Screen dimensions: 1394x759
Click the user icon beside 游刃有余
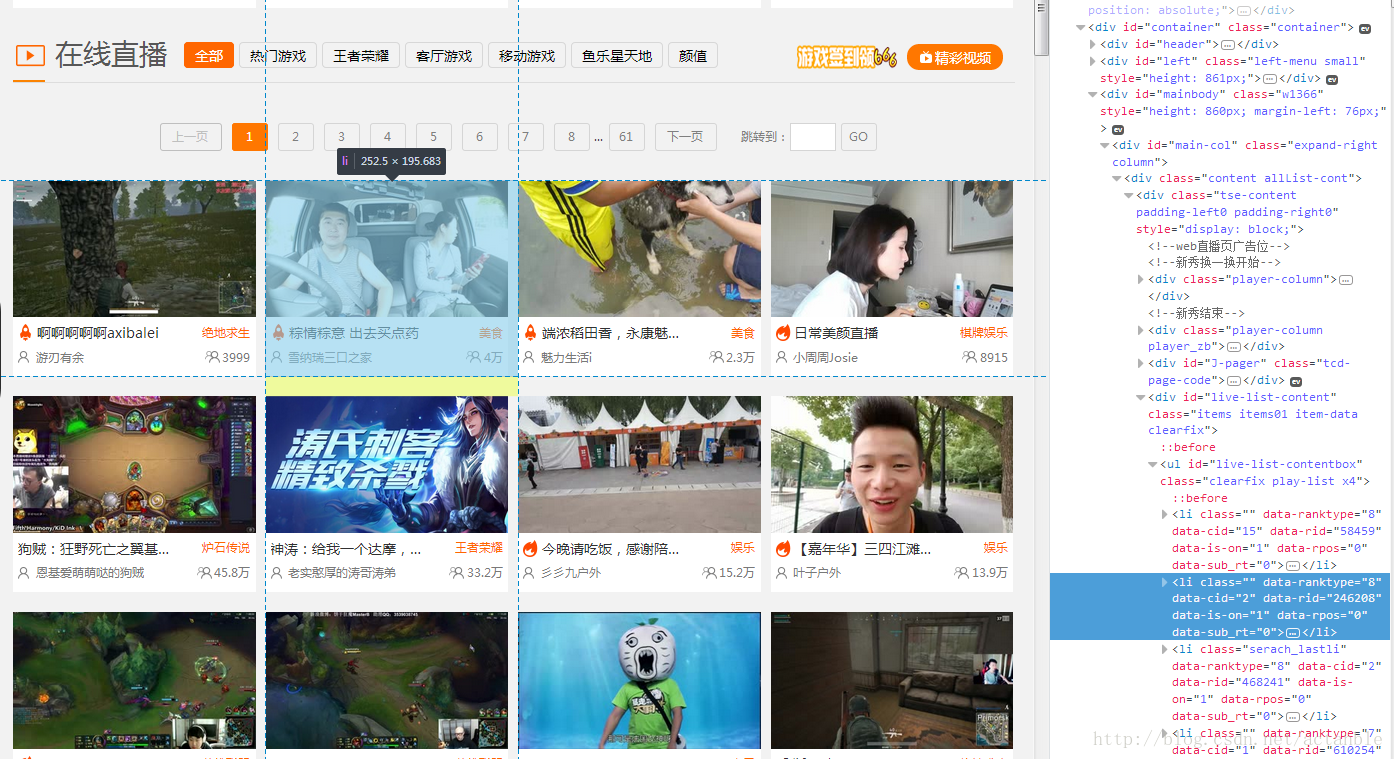(24, 357)
